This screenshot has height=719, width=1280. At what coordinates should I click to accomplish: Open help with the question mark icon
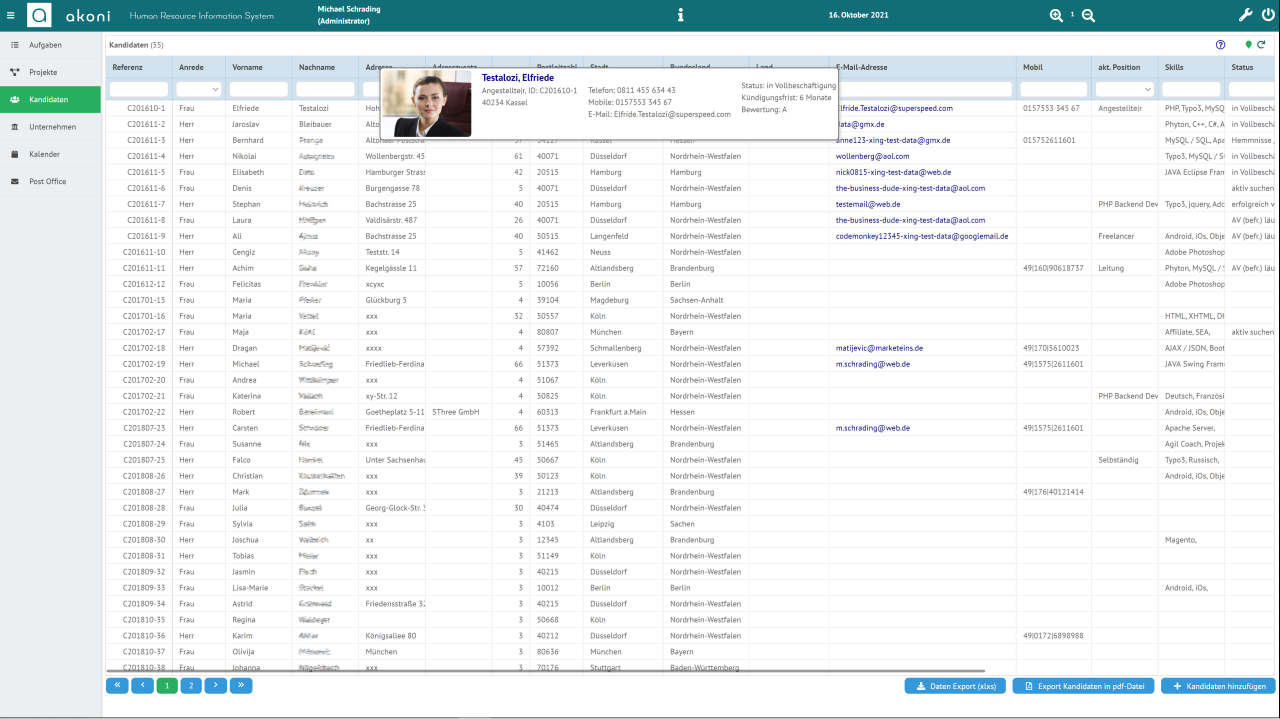pos(1220,45)
